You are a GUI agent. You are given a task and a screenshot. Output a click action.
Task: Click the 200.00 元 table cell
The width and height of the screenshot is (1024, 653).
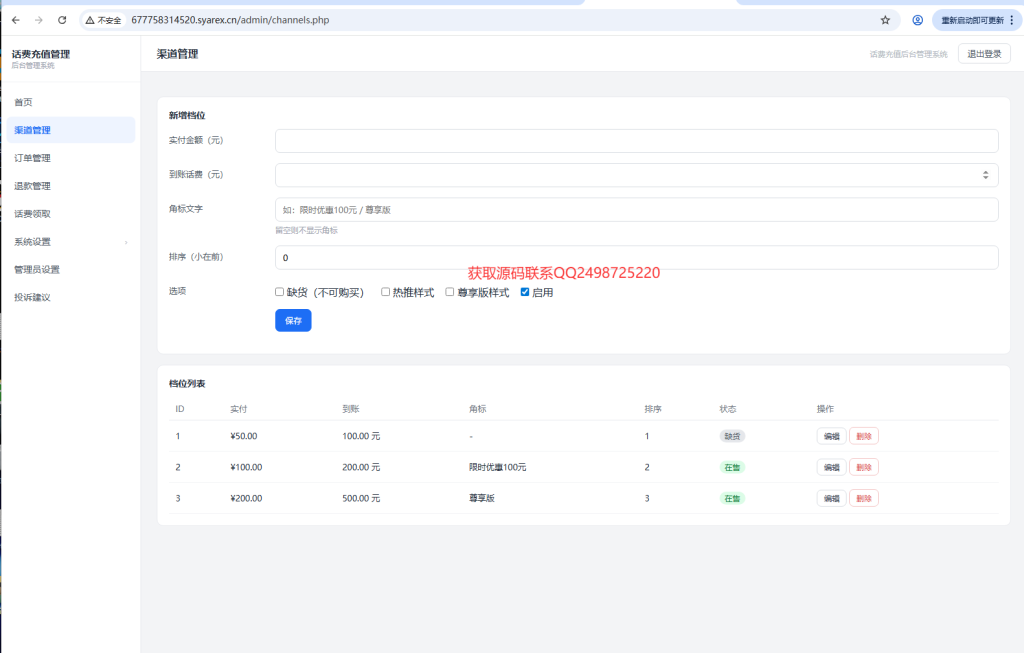[361, 468]
